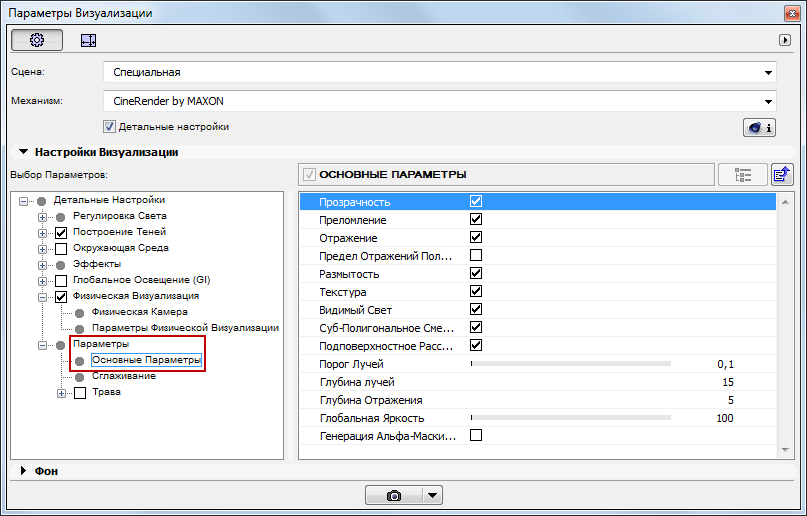Toggle the Детальные настройки checkbox
807x516 pixels.
point(109,127)
